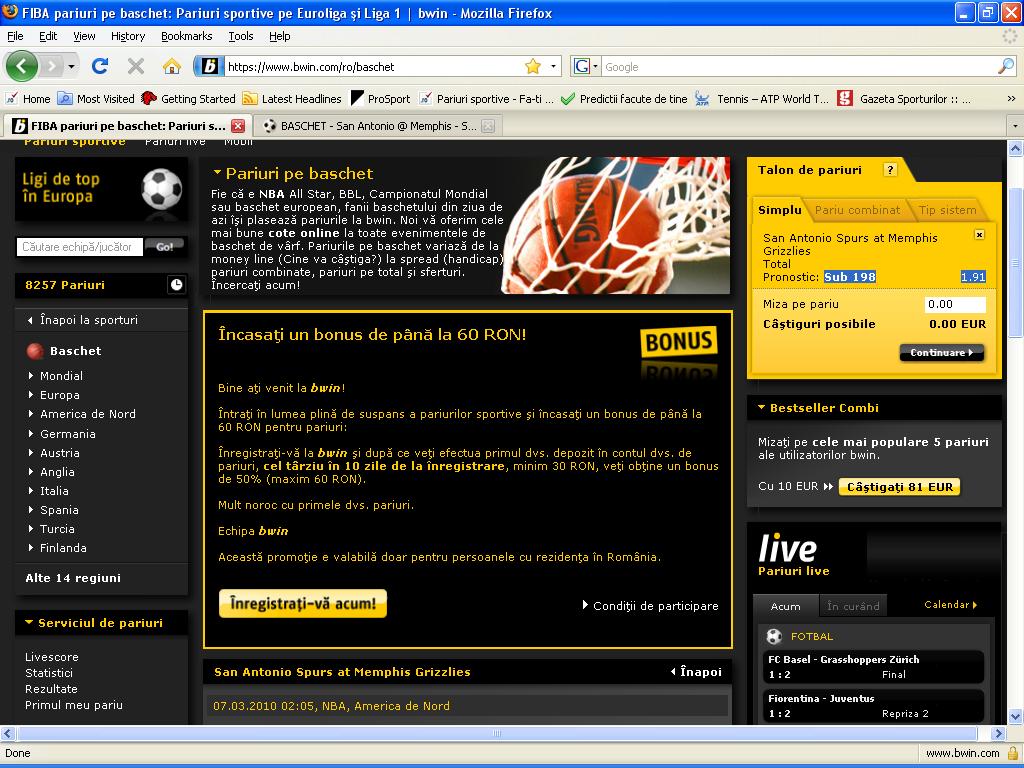This screenshot has width=1024, height=768.
Task: Close the FIBA pariuri pe baschet tab
Action: click(x=238, y=126)
